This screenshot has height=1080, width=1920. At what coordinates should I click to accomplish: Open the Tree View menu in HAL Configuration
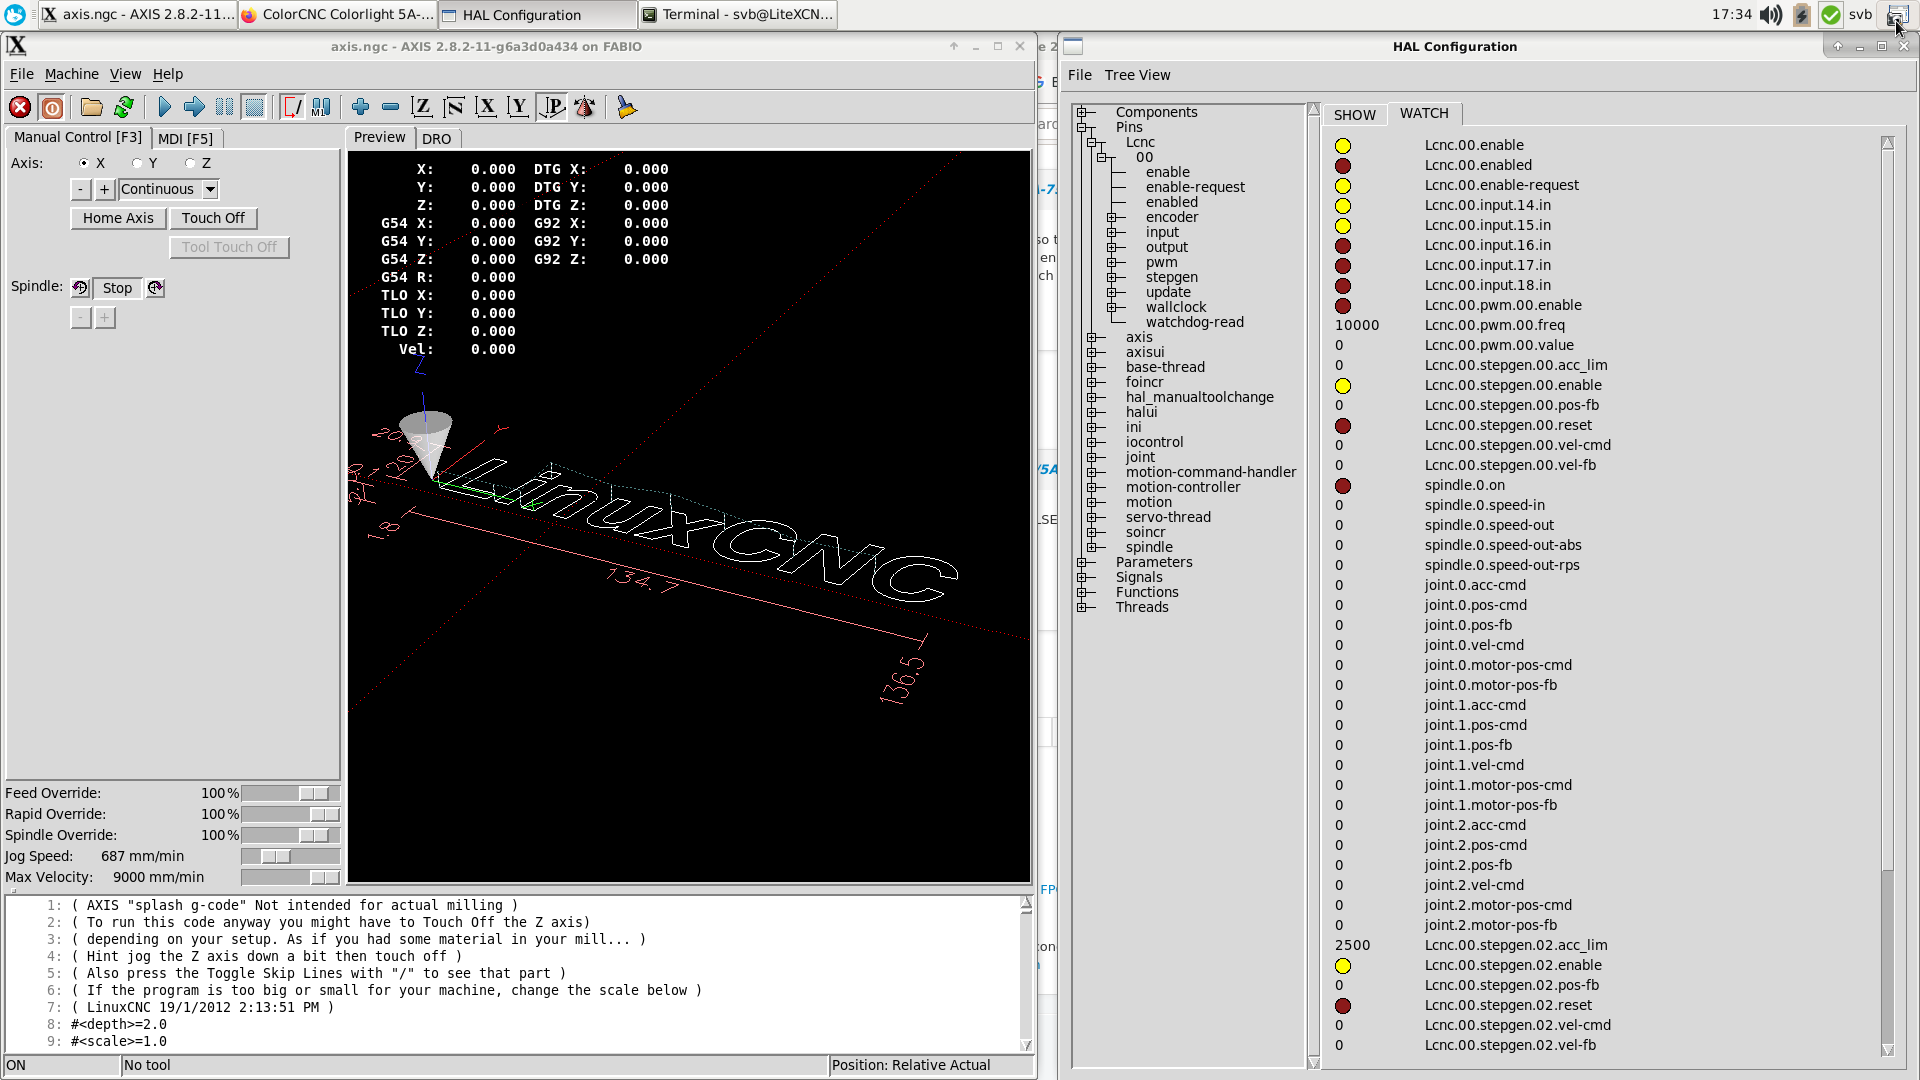pyautogui.click(x=1137, y=75)
